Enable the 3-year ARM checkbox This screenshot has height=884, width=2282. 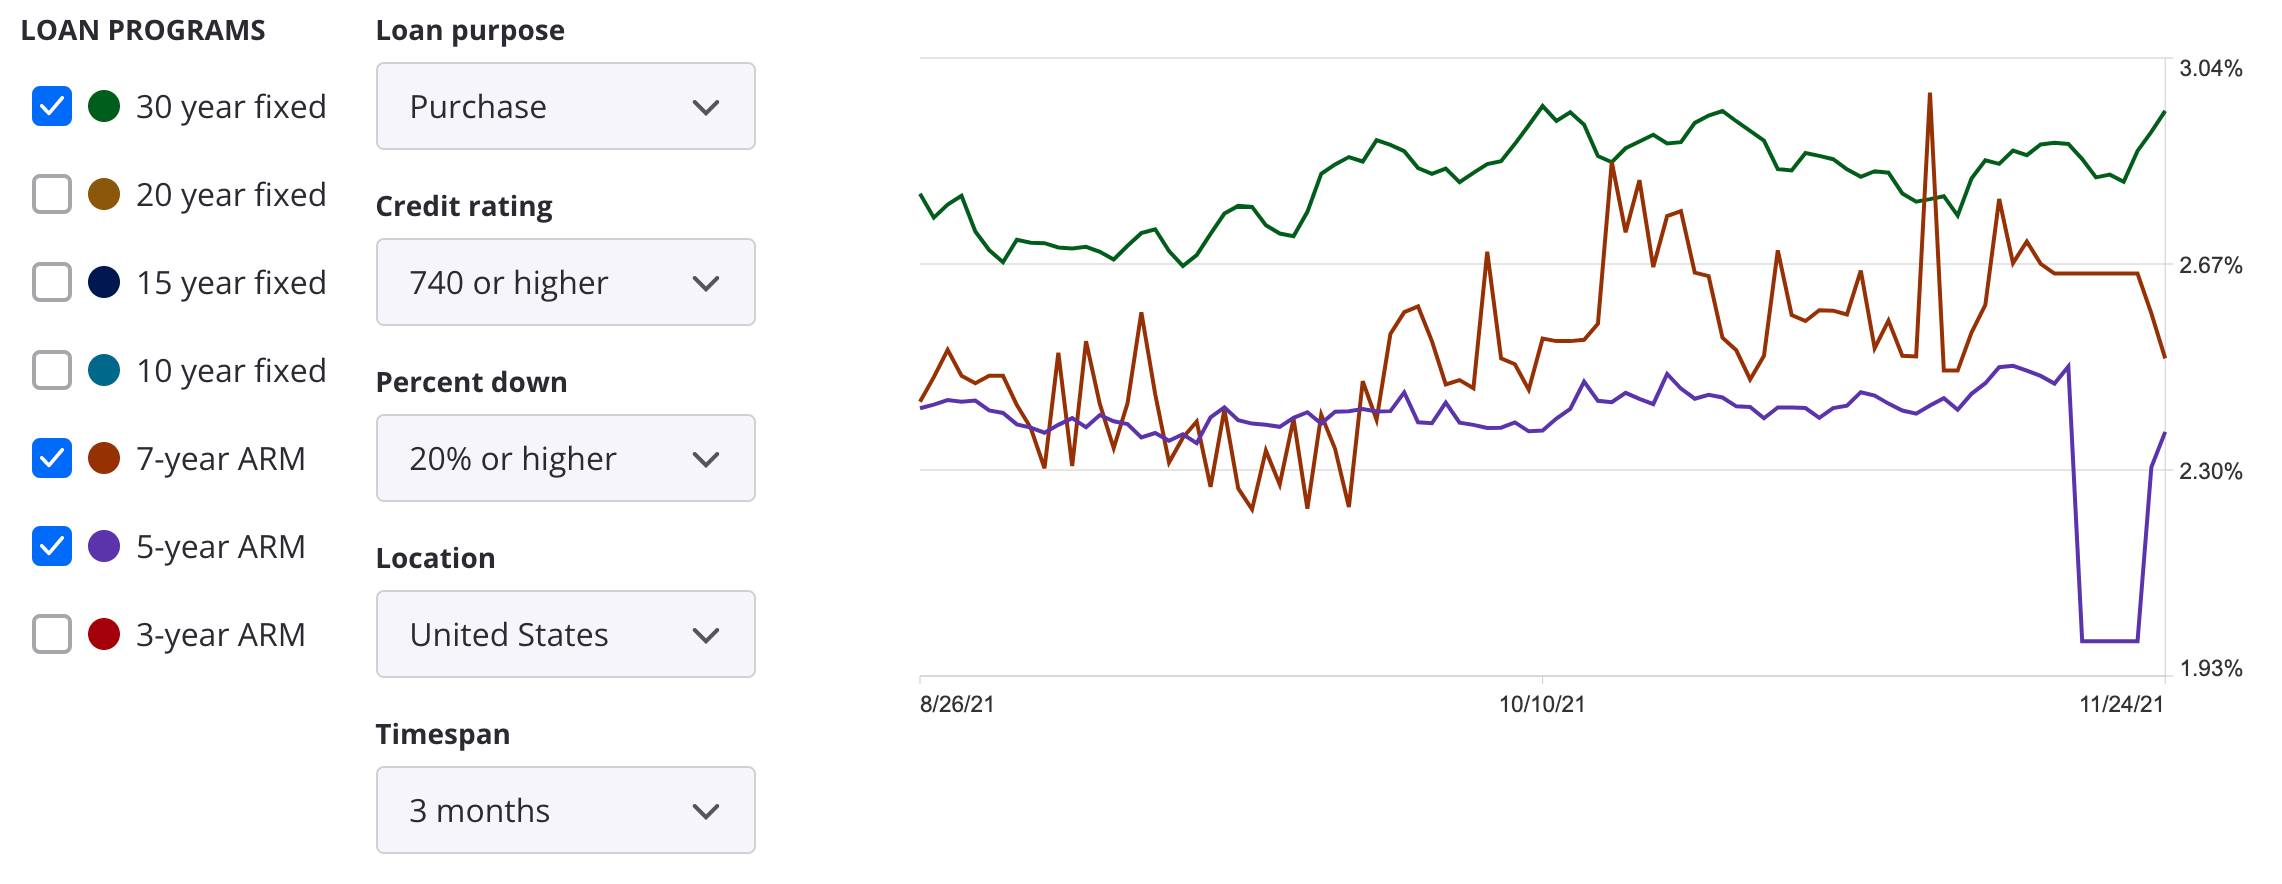point(52,634)
